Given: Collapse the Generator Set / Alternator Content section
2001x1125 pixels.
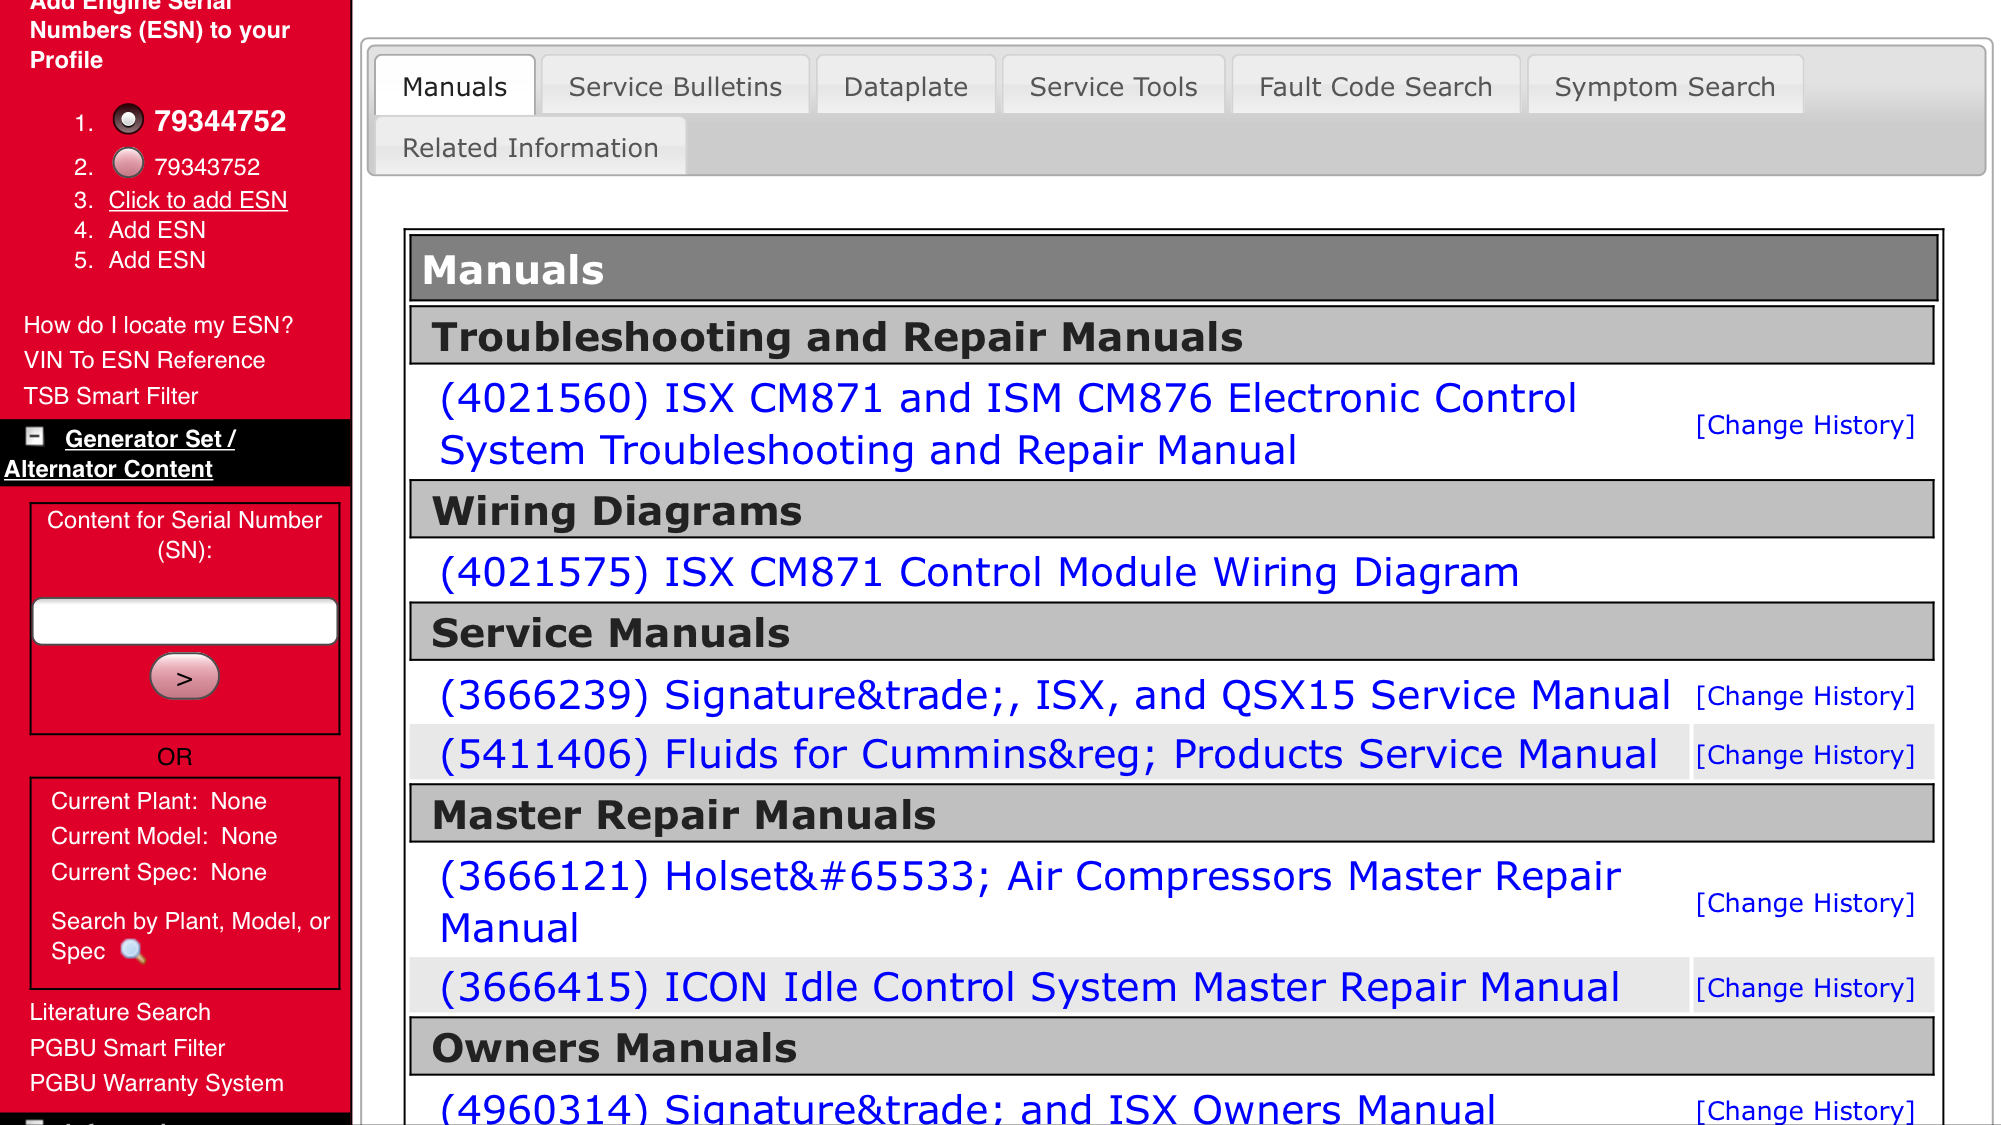Looking at the screenshot, I should pyautogui.click(x=35, y=437).
